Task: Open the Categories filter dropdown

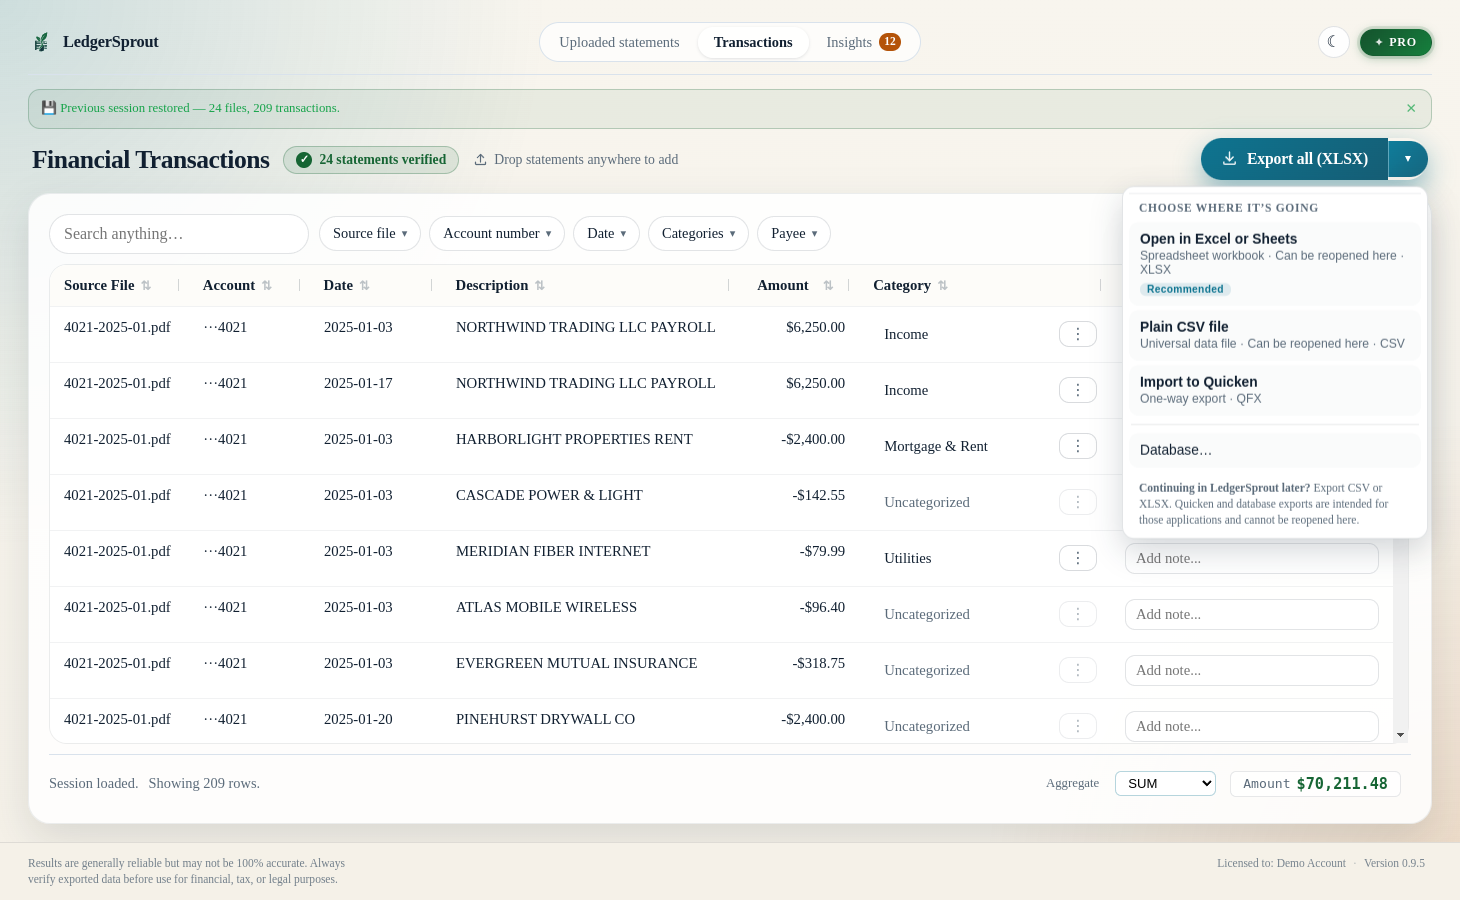Action: click(x=698, y=234)
